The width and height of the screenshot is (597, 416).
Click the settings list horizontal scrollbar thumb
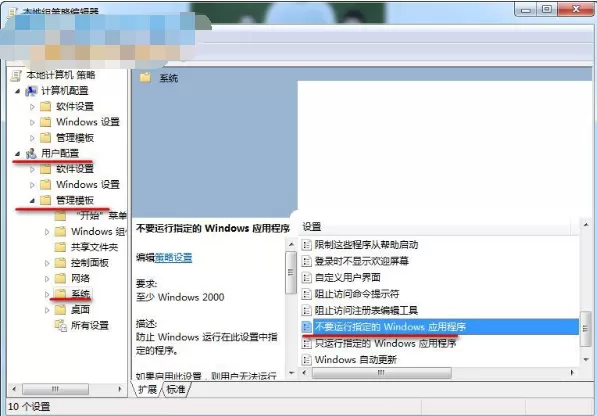pyautogui.click(x=382, y=373)
